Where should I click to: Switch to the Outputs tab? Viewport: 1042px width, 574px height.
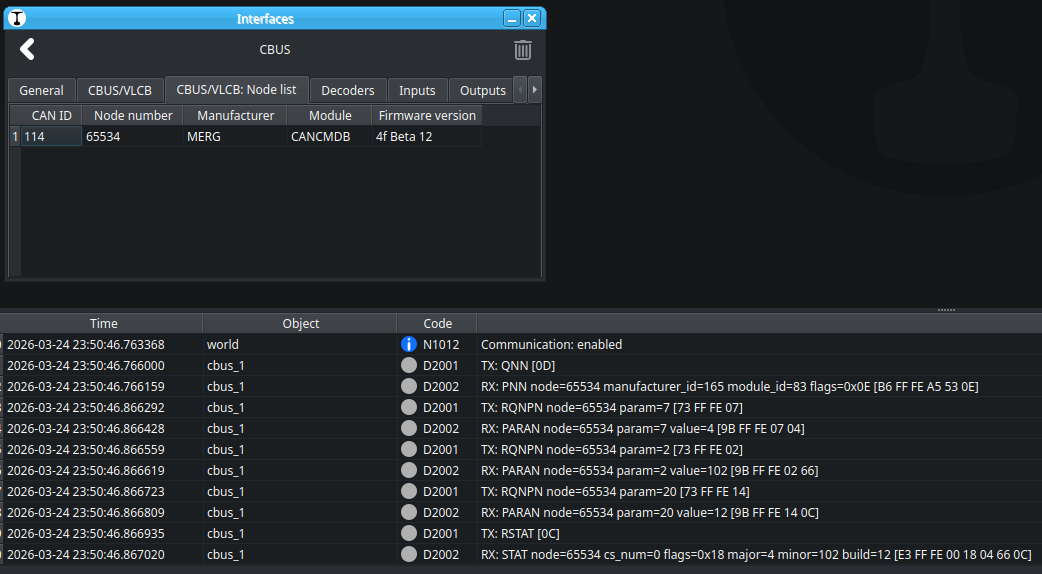[x=482, y=90]
